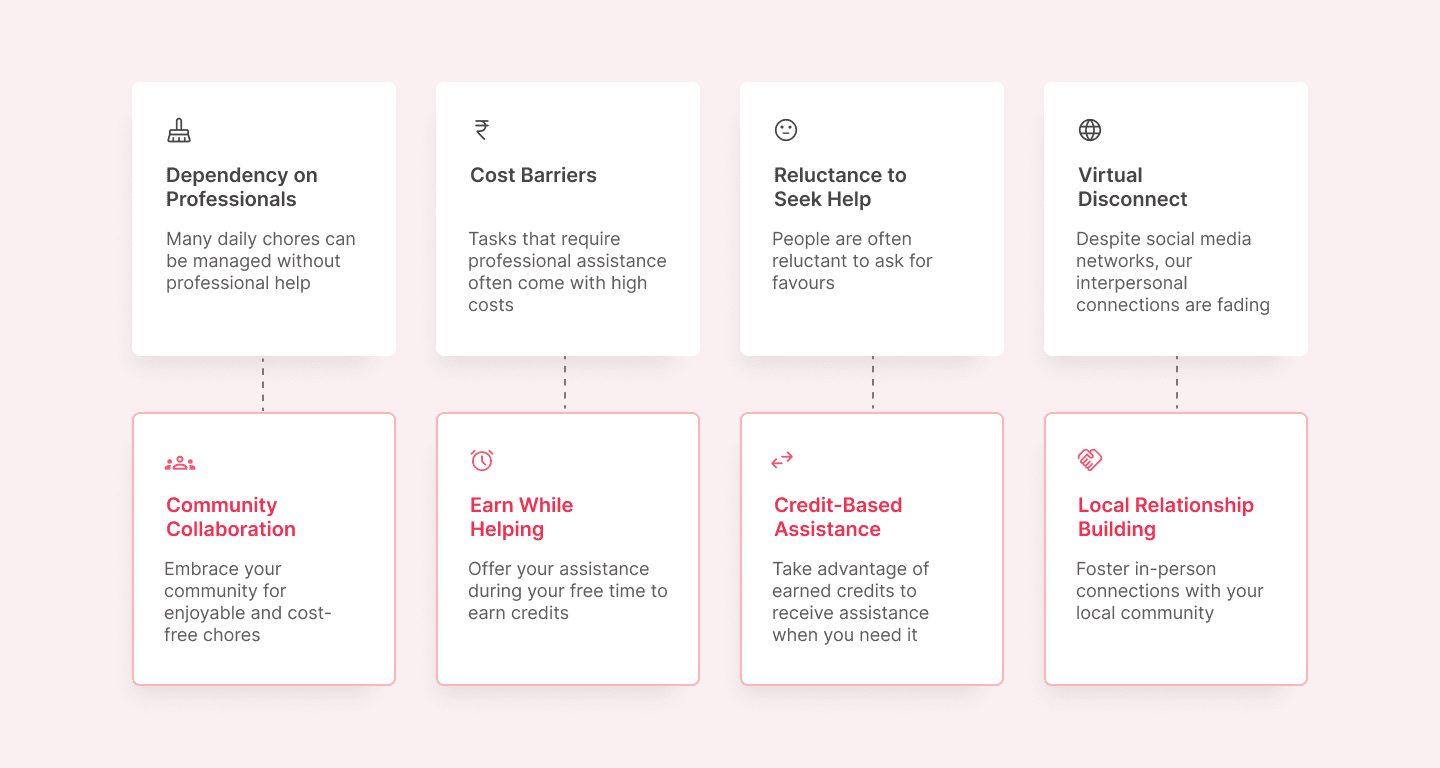Click the broom icon above Dependency on Professionals
The height and width of the screenshot is (768, 1440).
pos(179,130)
